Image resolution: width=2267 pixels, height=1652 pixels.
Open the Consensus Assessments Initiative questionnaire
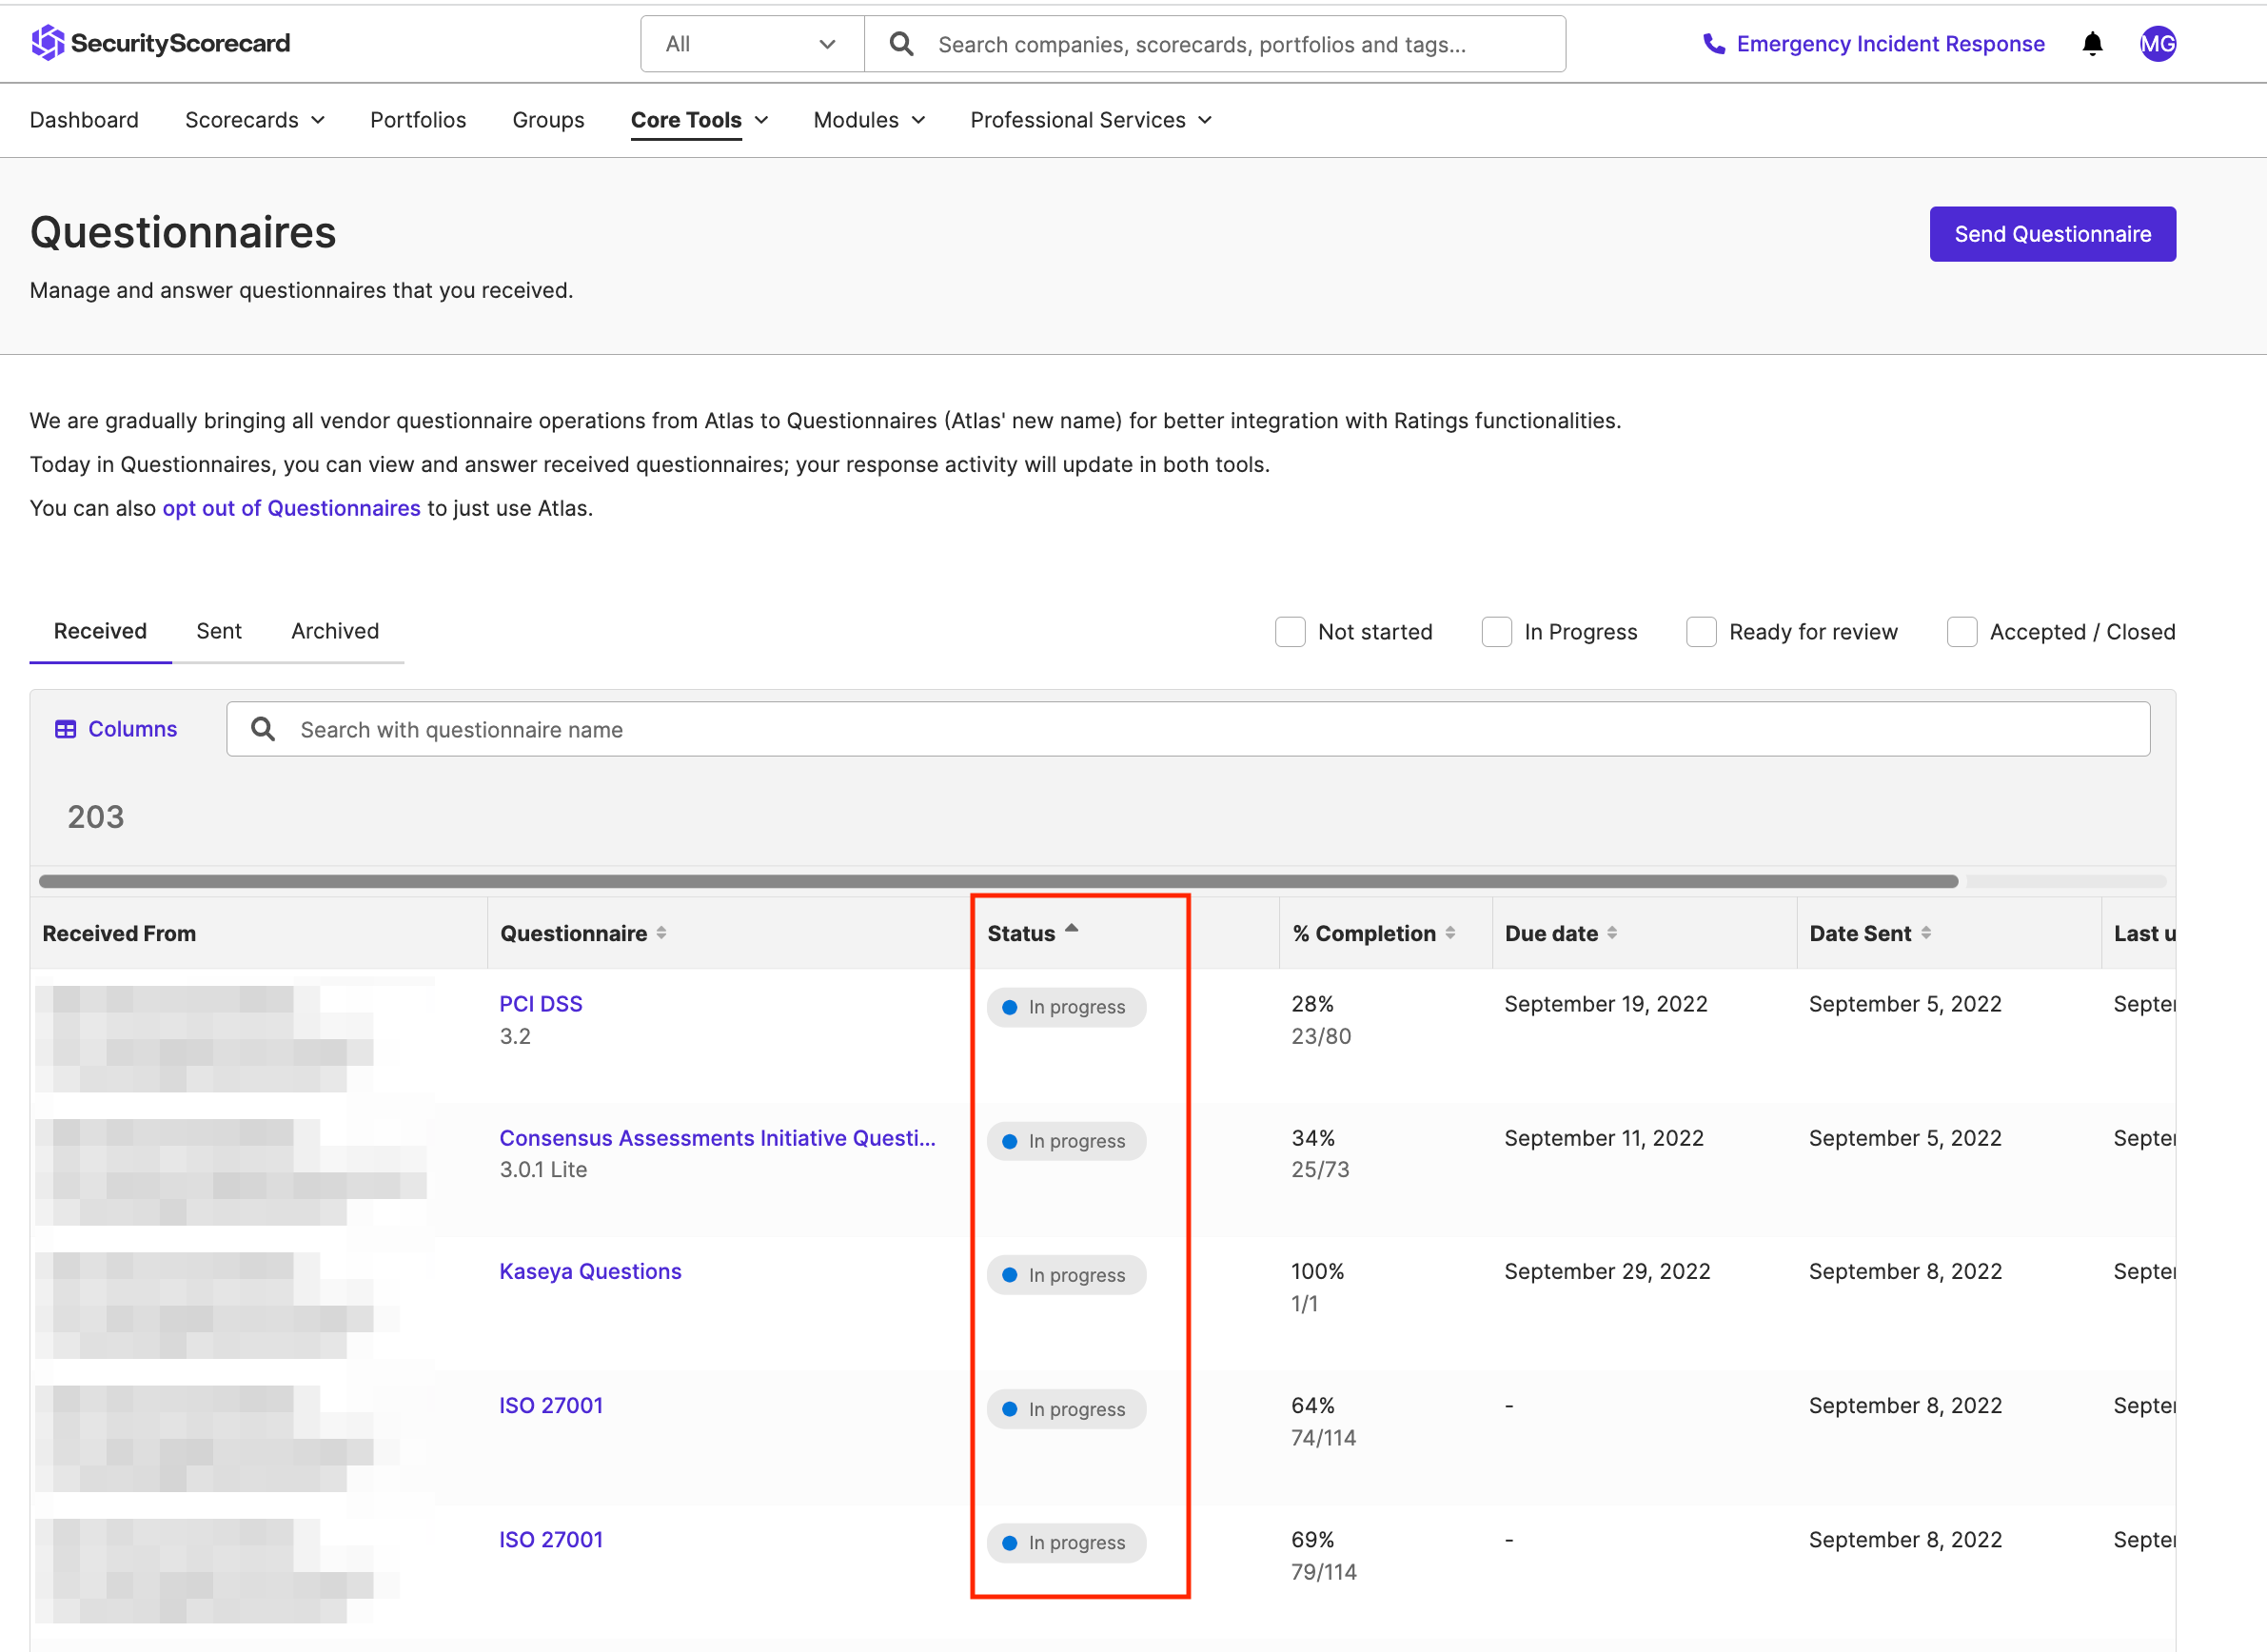coord(717,1138)
